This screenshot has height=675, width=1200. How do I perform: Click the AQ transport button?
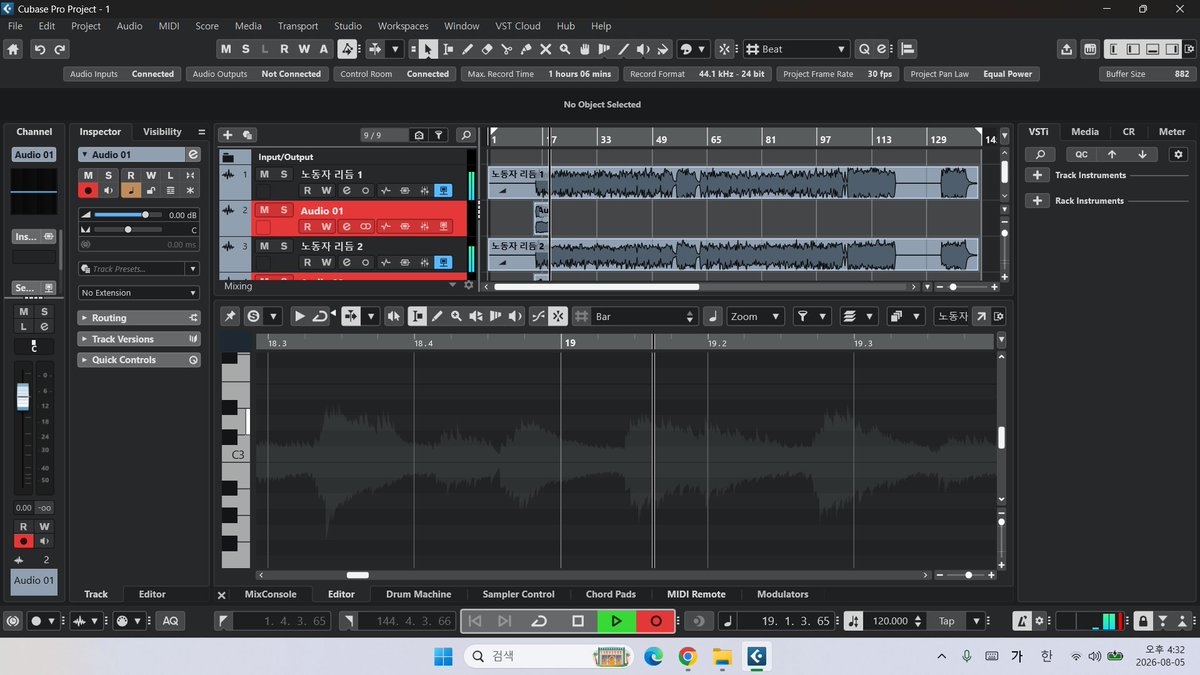point(170,621)
